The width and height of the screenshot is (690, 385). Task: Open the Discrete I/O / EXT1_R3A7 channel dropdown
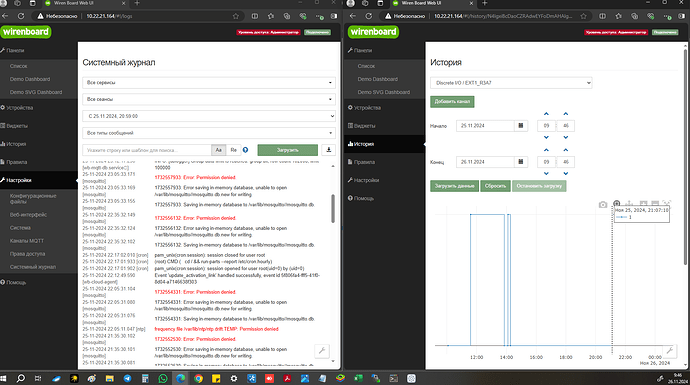511,83
